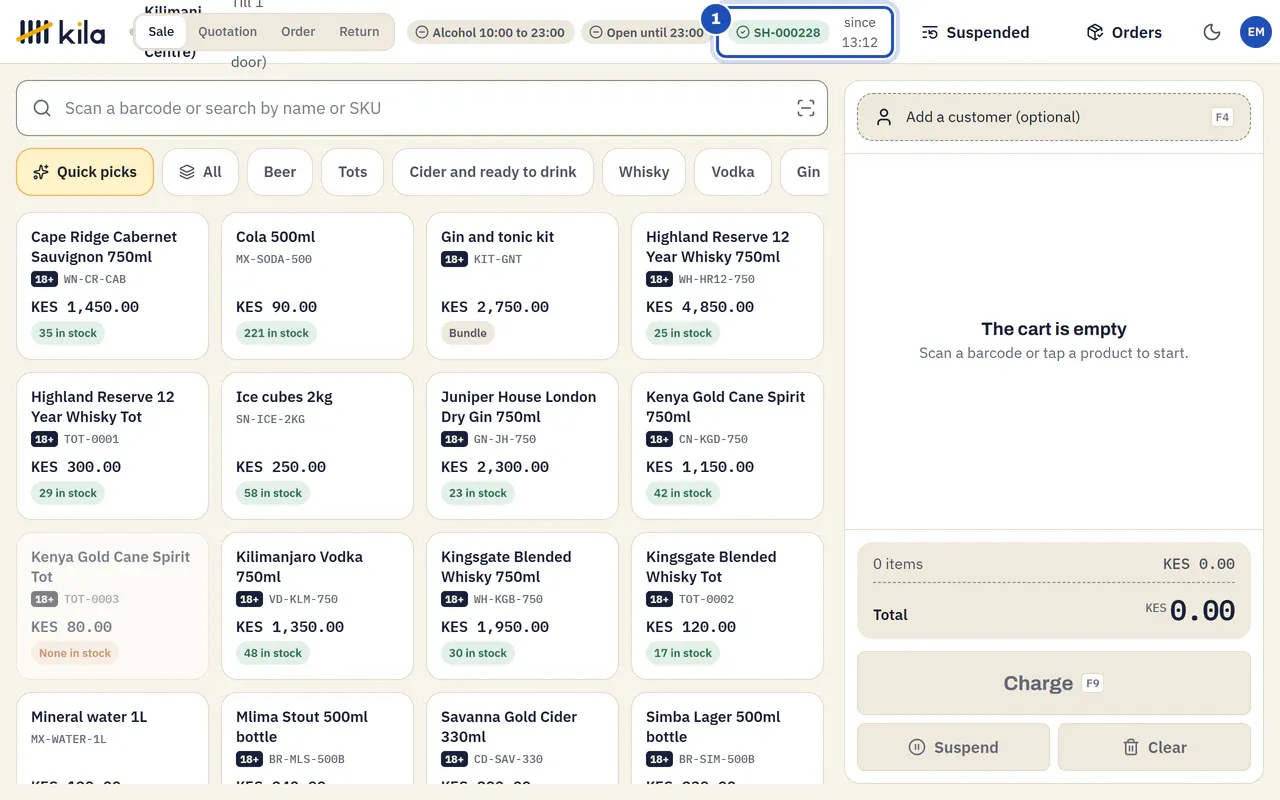Add Cape Ridge Cabernet Sauvignon 750ml to cart
Screen dimensions: 1280x800
pos(112,286)
